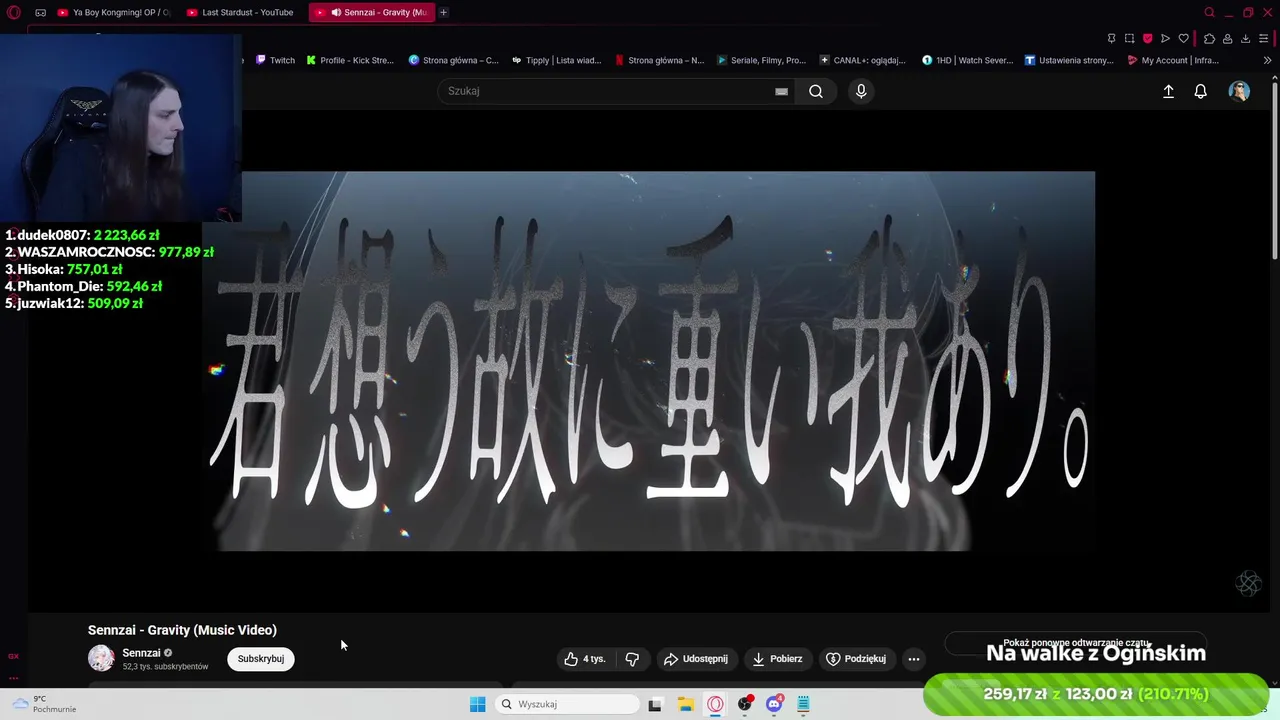Click the Pobierz download button
This screenshot has width=1280, height=720.
(x=778, y=658)
